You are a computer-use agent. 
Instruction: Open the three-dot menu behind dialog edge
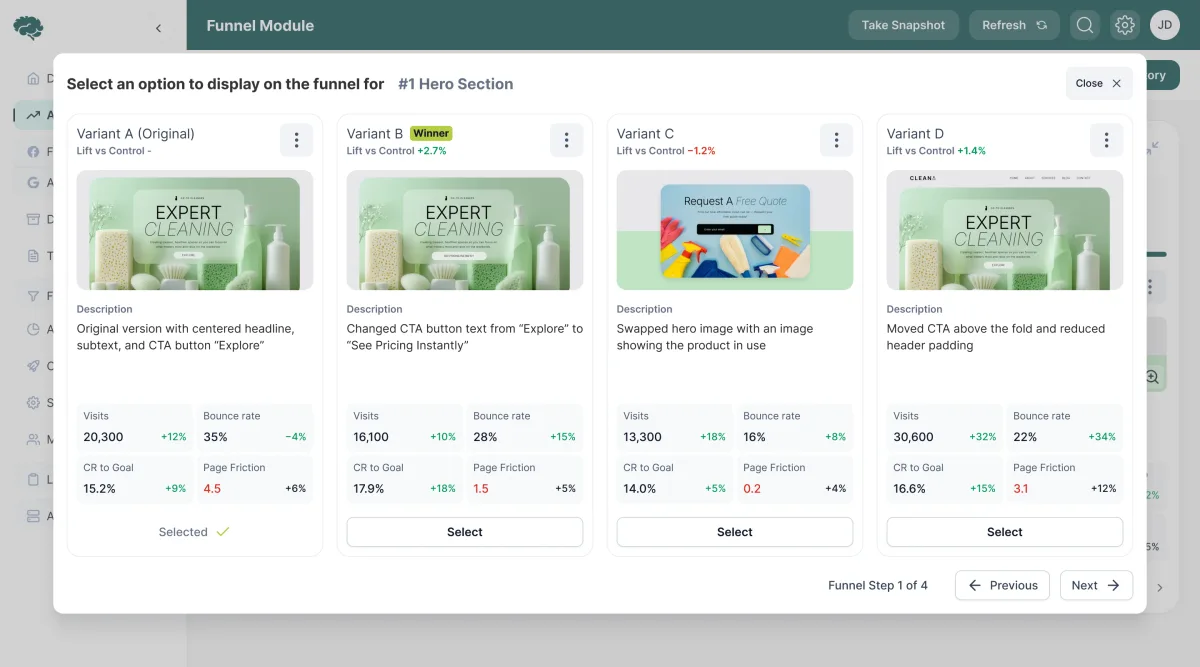coord(1152,288)
